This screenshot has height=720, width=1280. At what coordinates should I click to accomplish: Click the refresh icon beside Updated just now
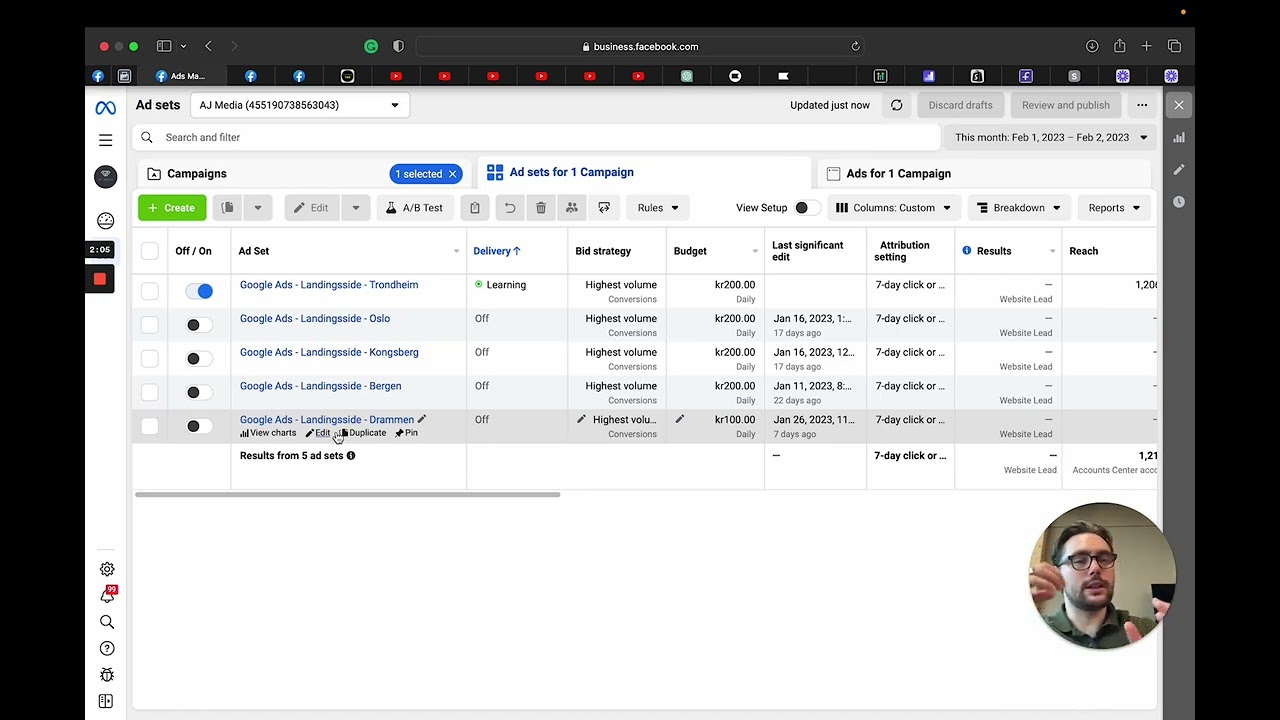click(x=896, y=105)
